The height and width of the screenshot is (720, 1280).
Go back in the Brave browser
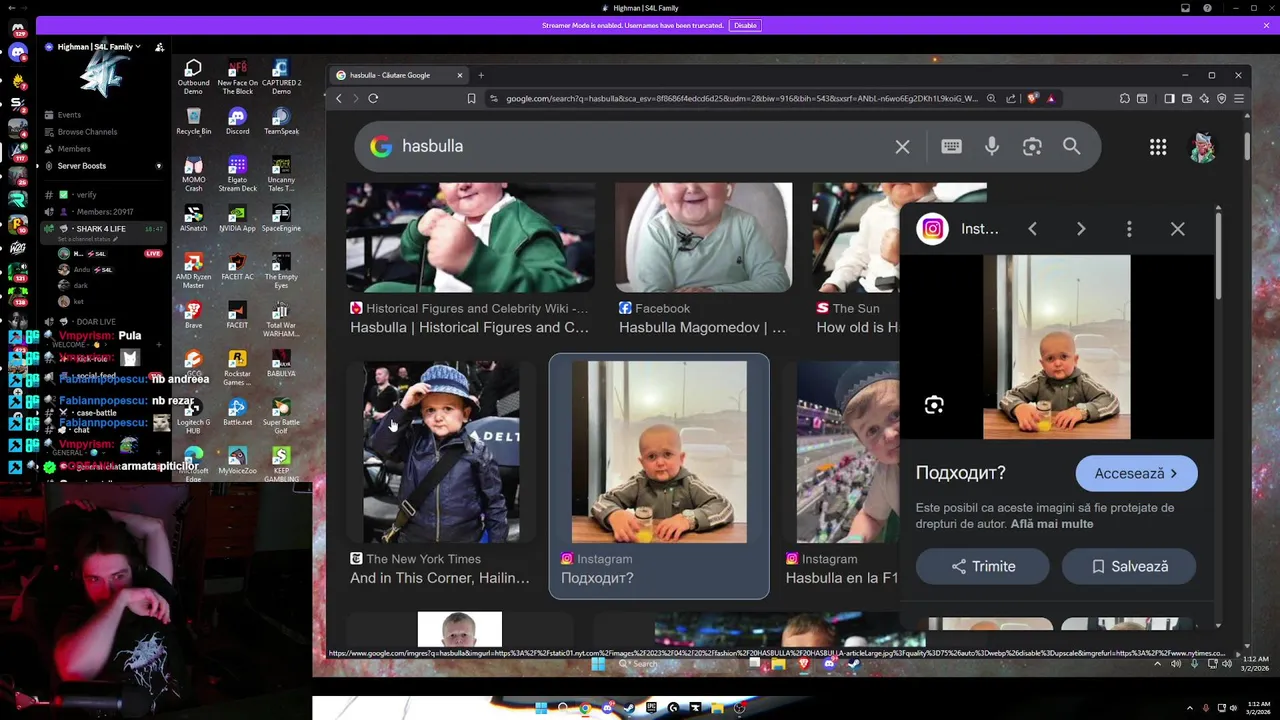pyautogui.click(x=339, y=98)
